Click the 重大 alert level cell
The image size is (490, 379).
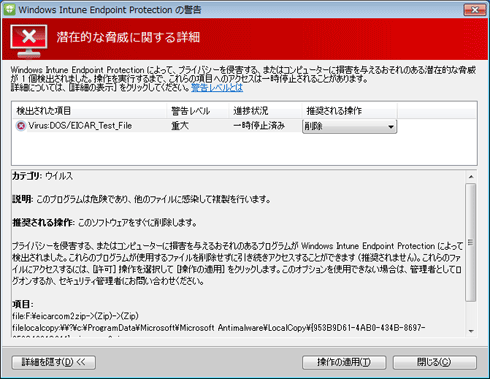point(180,126)
